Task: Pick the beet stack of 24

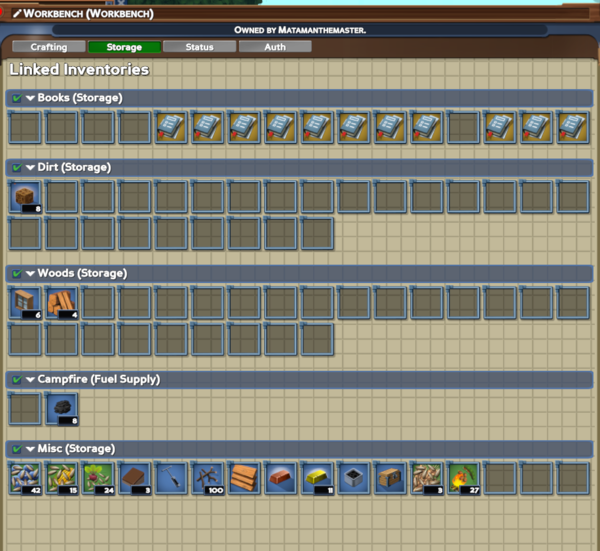Action: point(98,478)
